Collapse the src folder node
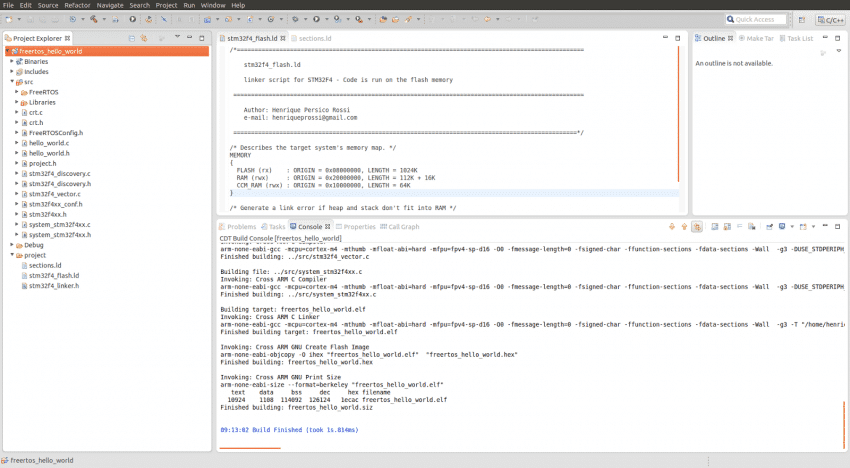 tap(12, 82)
